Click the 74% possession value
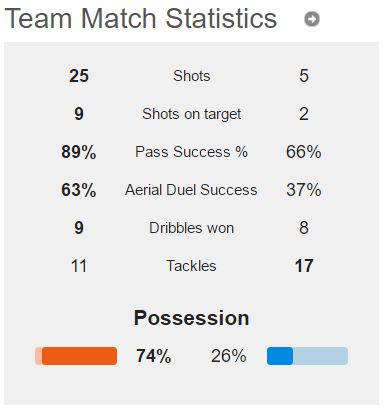The height and width of the screenshot is (419, 385). tap(154, 356)
